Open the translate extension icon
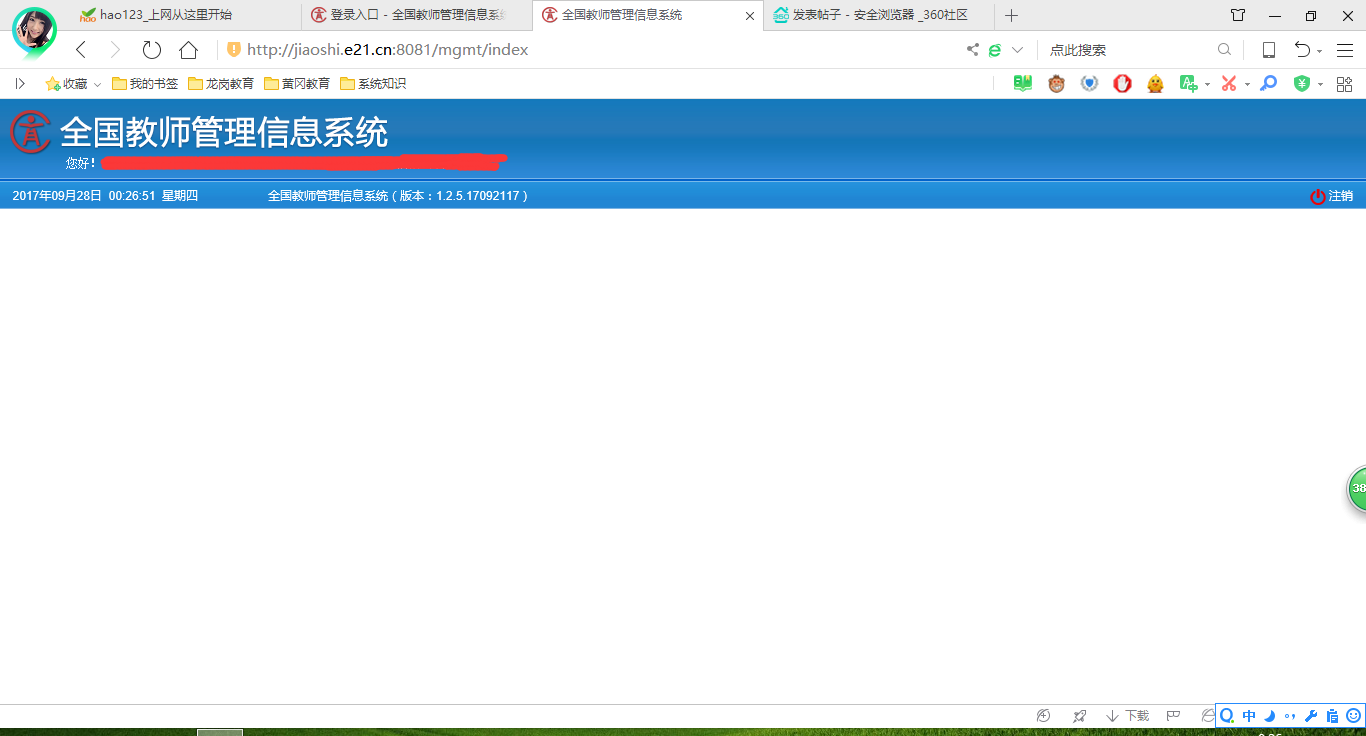 click(1190, 84)
